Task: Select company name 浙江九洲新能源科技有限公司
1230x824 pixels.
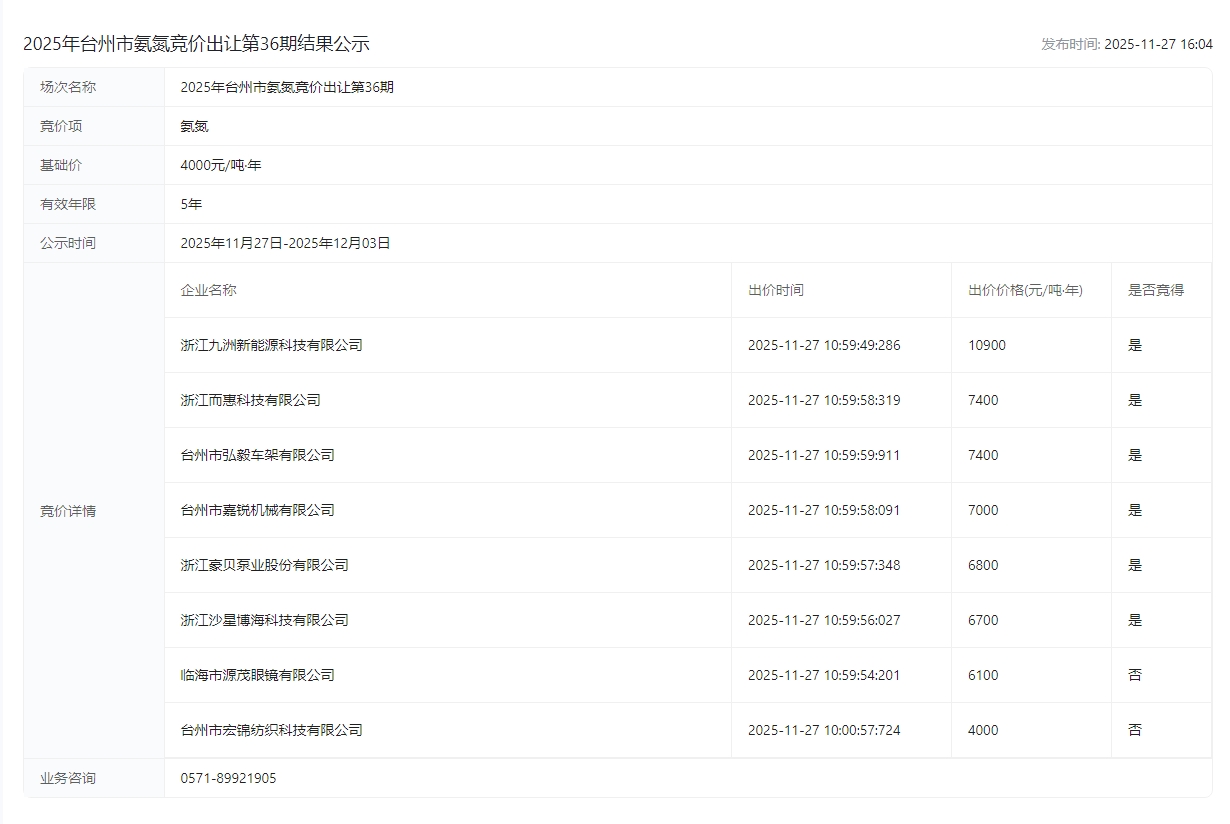Action: coord(271,345)
